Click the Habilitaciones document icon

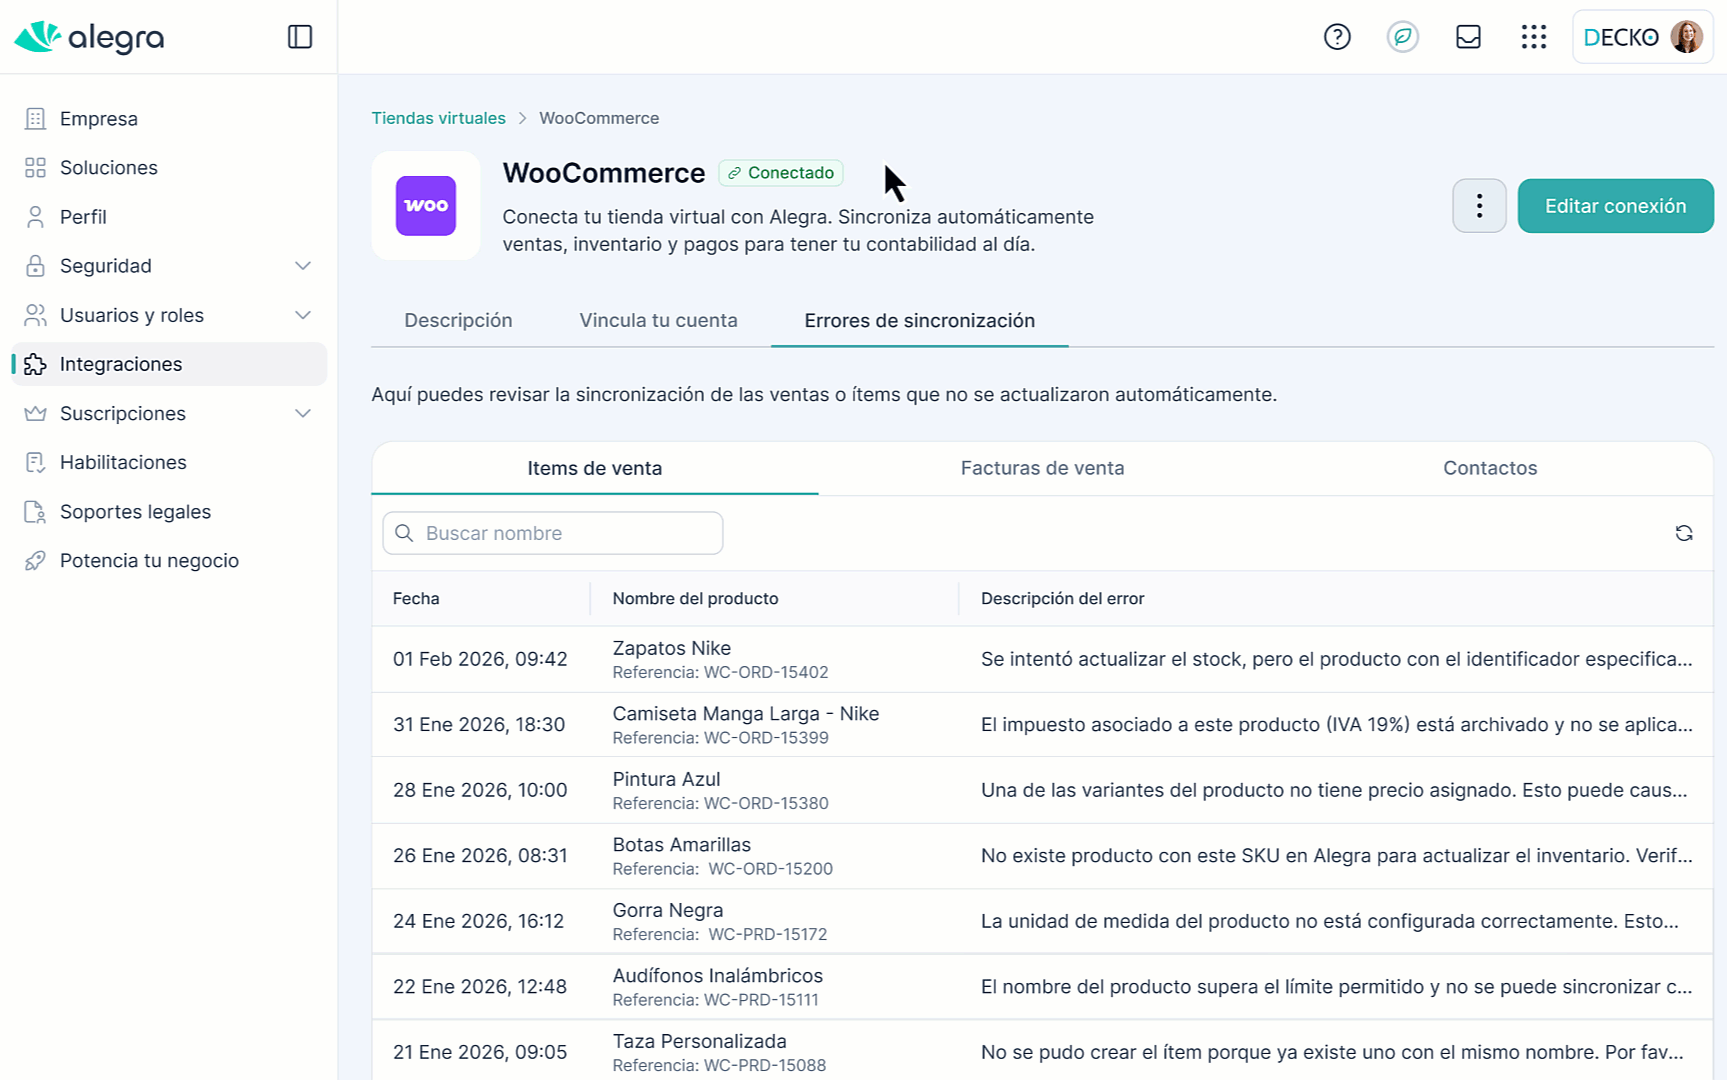[x=35, y=462]
